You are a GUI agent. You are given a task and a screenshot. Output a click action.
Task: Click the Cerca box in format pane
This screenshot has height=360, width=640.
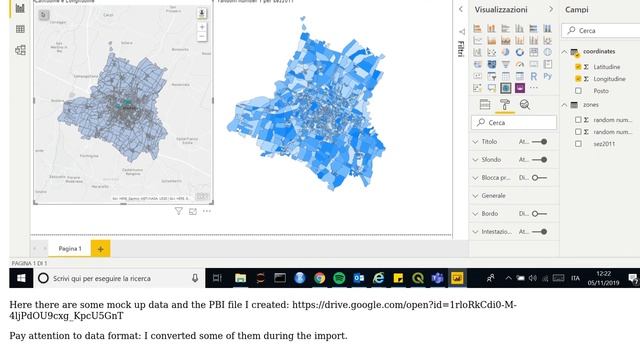tap(514, 122)
